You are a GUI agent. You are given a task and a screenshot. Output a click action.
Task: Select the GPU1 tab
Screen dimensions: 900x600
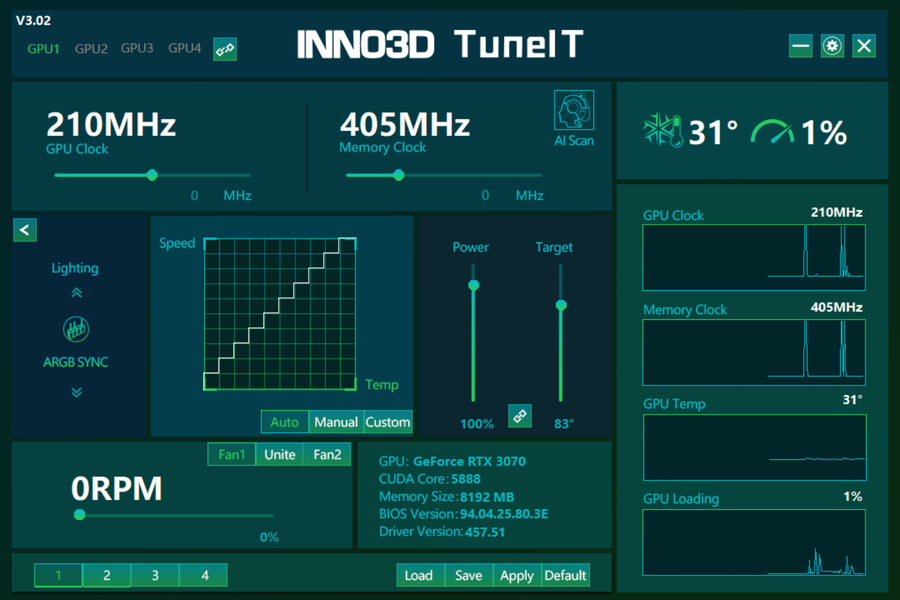coord(44,49)
